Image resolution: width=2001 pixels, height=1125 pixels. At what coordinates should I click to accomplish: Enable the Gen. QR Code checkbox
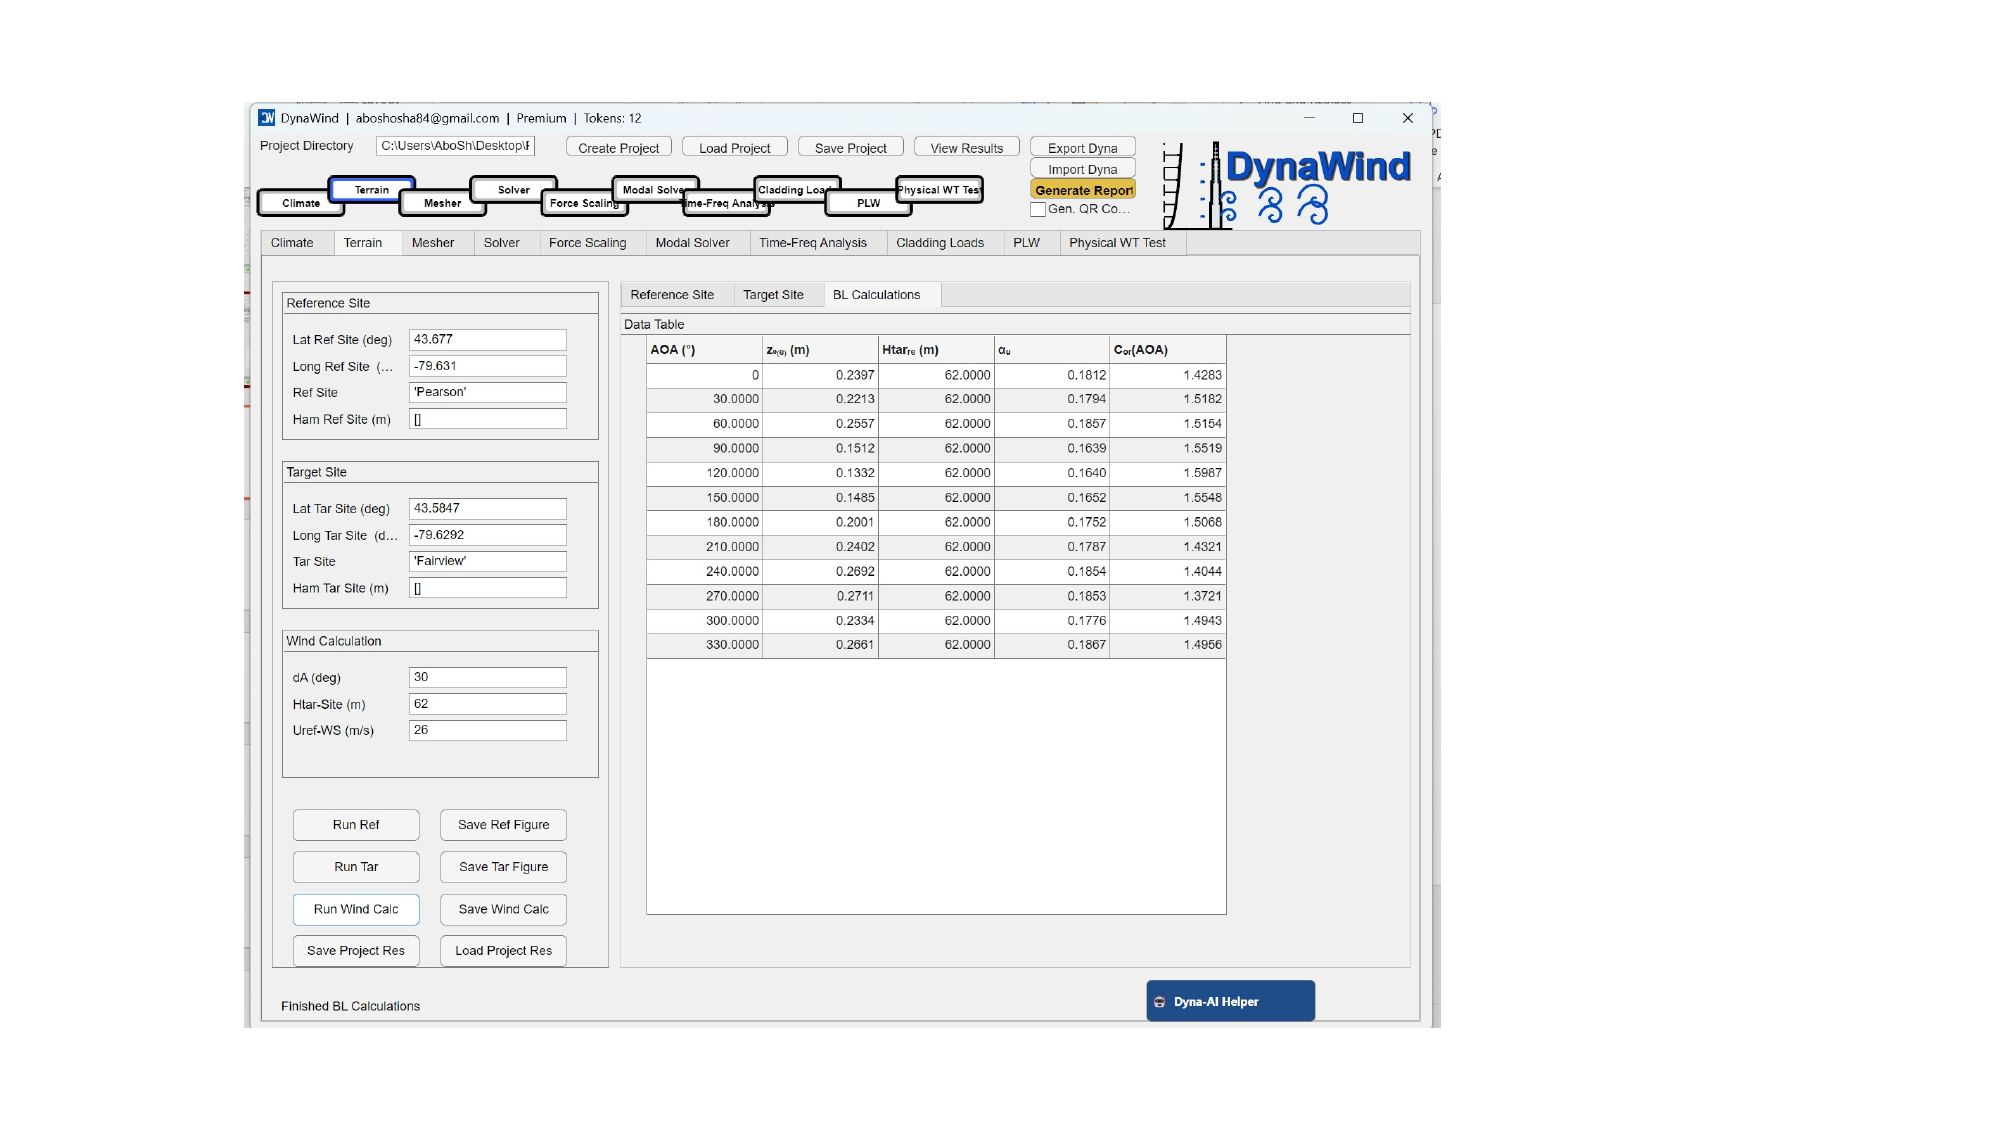coord(1038,209)
